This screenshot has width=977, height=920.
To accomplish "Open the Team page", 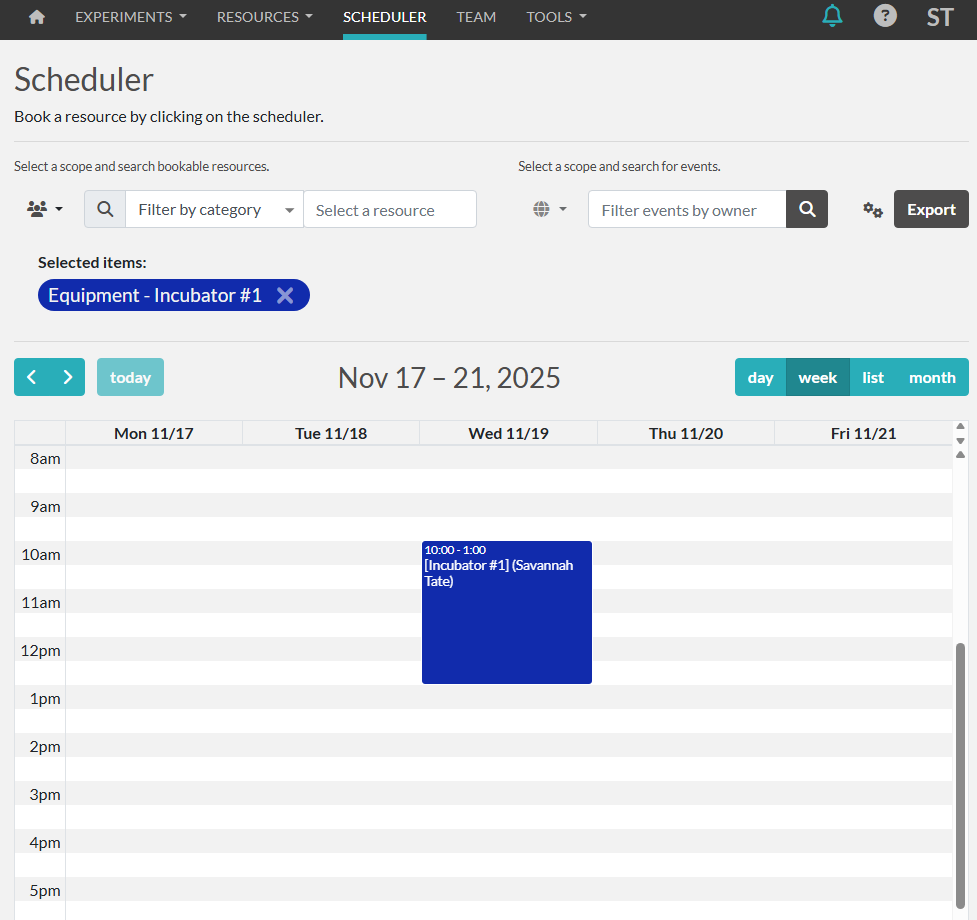I will click(x=476, y=17).
